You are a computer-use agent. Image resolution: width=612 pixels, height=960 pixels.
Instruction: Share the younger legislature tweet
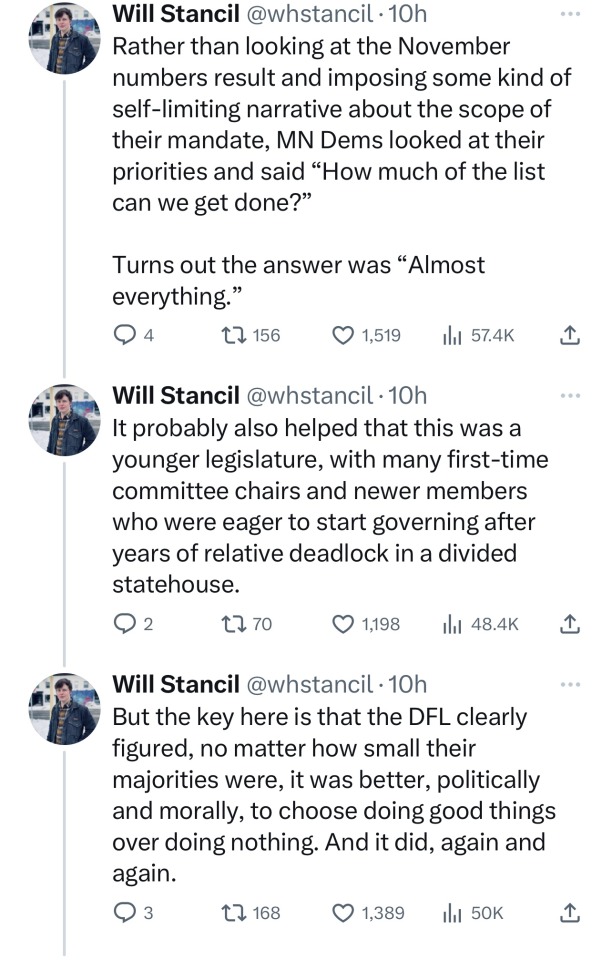pos(569,624)
